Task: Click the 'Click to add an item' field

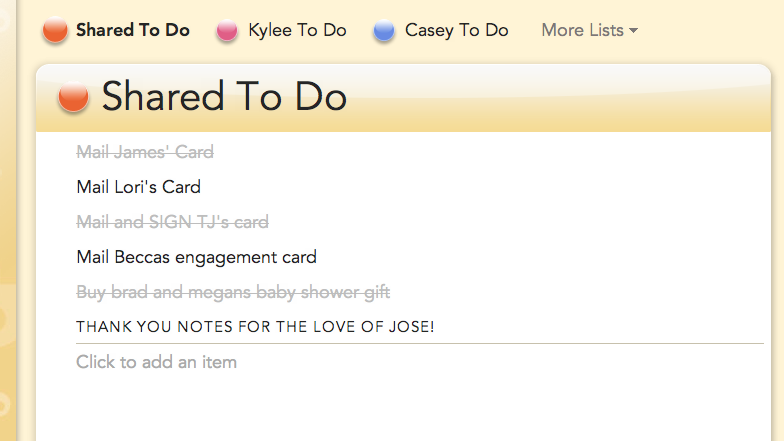Action: (156, 362)
